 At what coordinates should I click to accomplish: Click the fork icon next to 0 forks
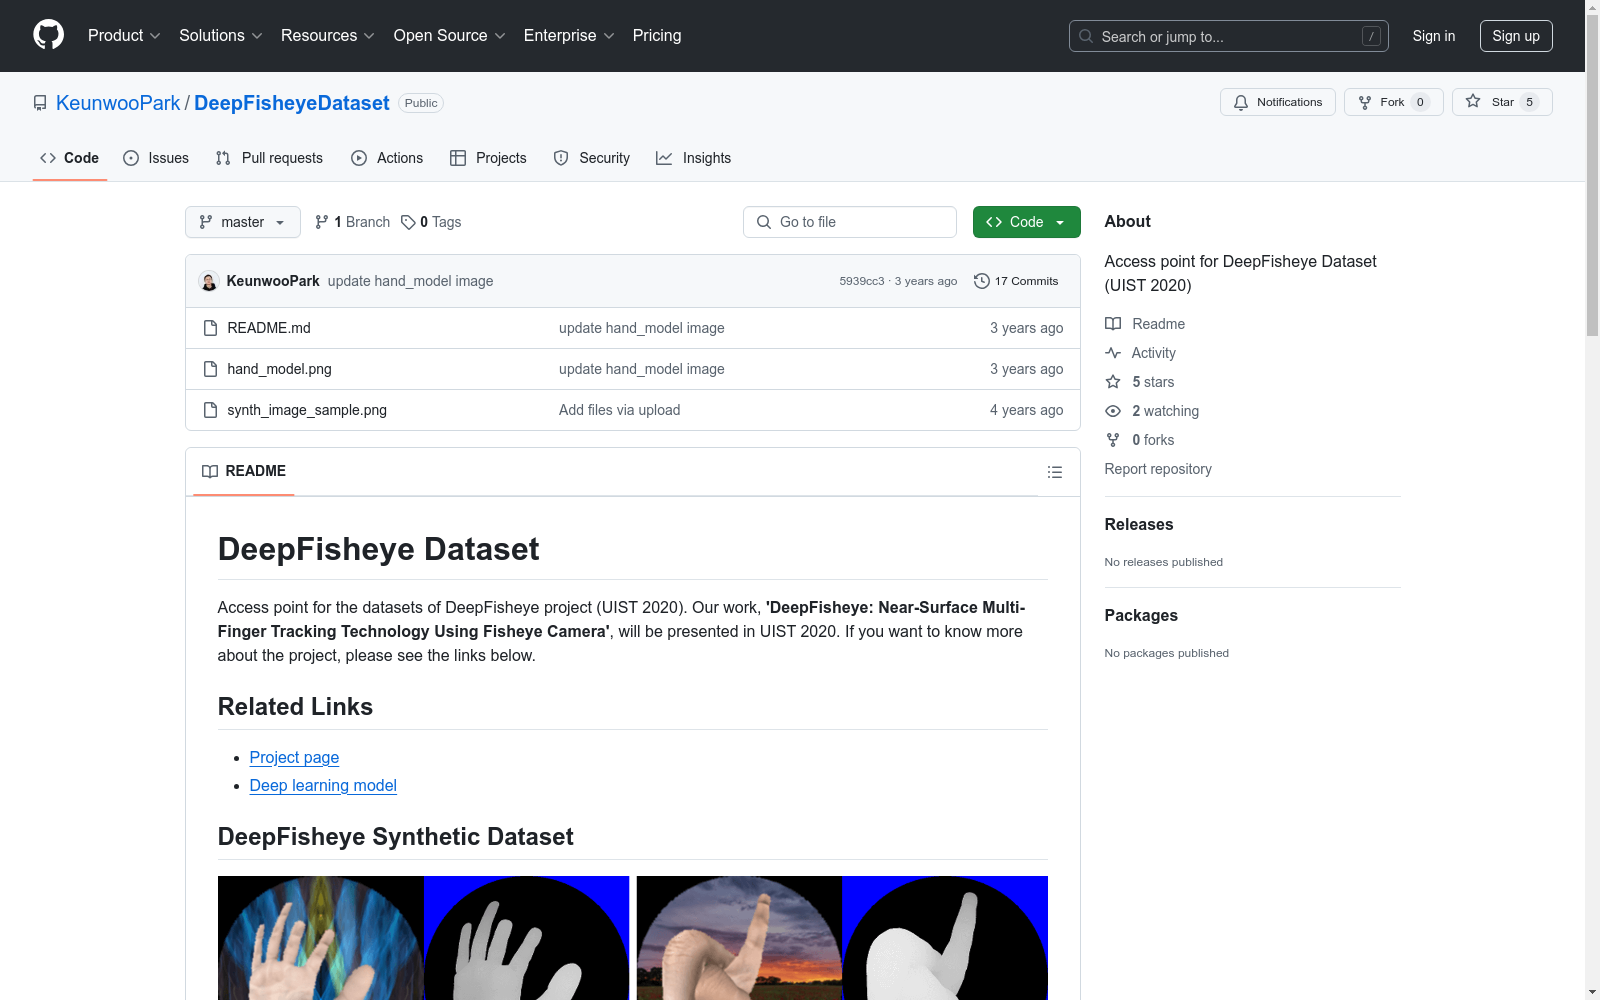(1113, 440)
